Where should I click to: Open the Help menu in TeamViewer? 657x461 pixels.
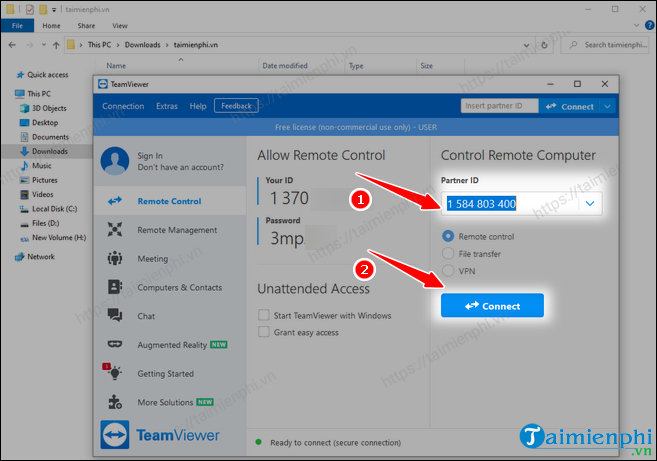click(x=198, y=106)
